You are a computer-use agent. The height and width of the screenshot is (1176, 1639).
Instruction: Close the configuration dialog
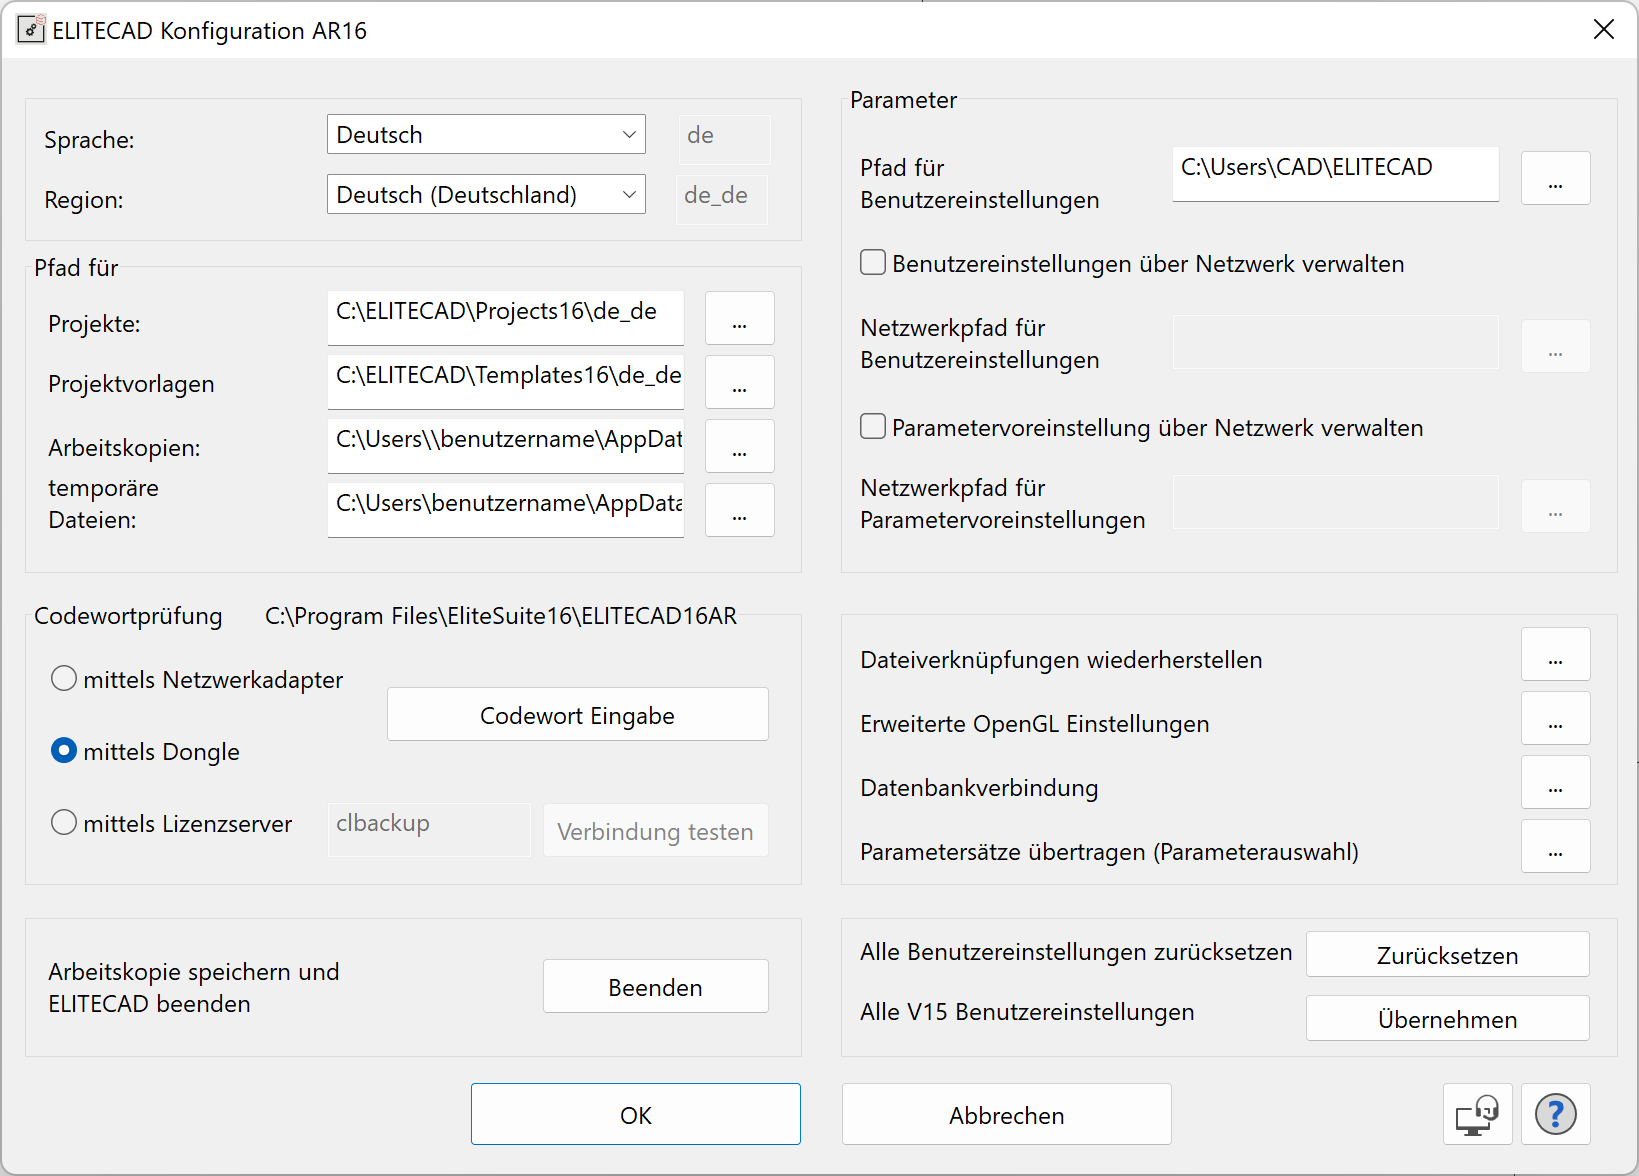click(x=1604, y=30)
